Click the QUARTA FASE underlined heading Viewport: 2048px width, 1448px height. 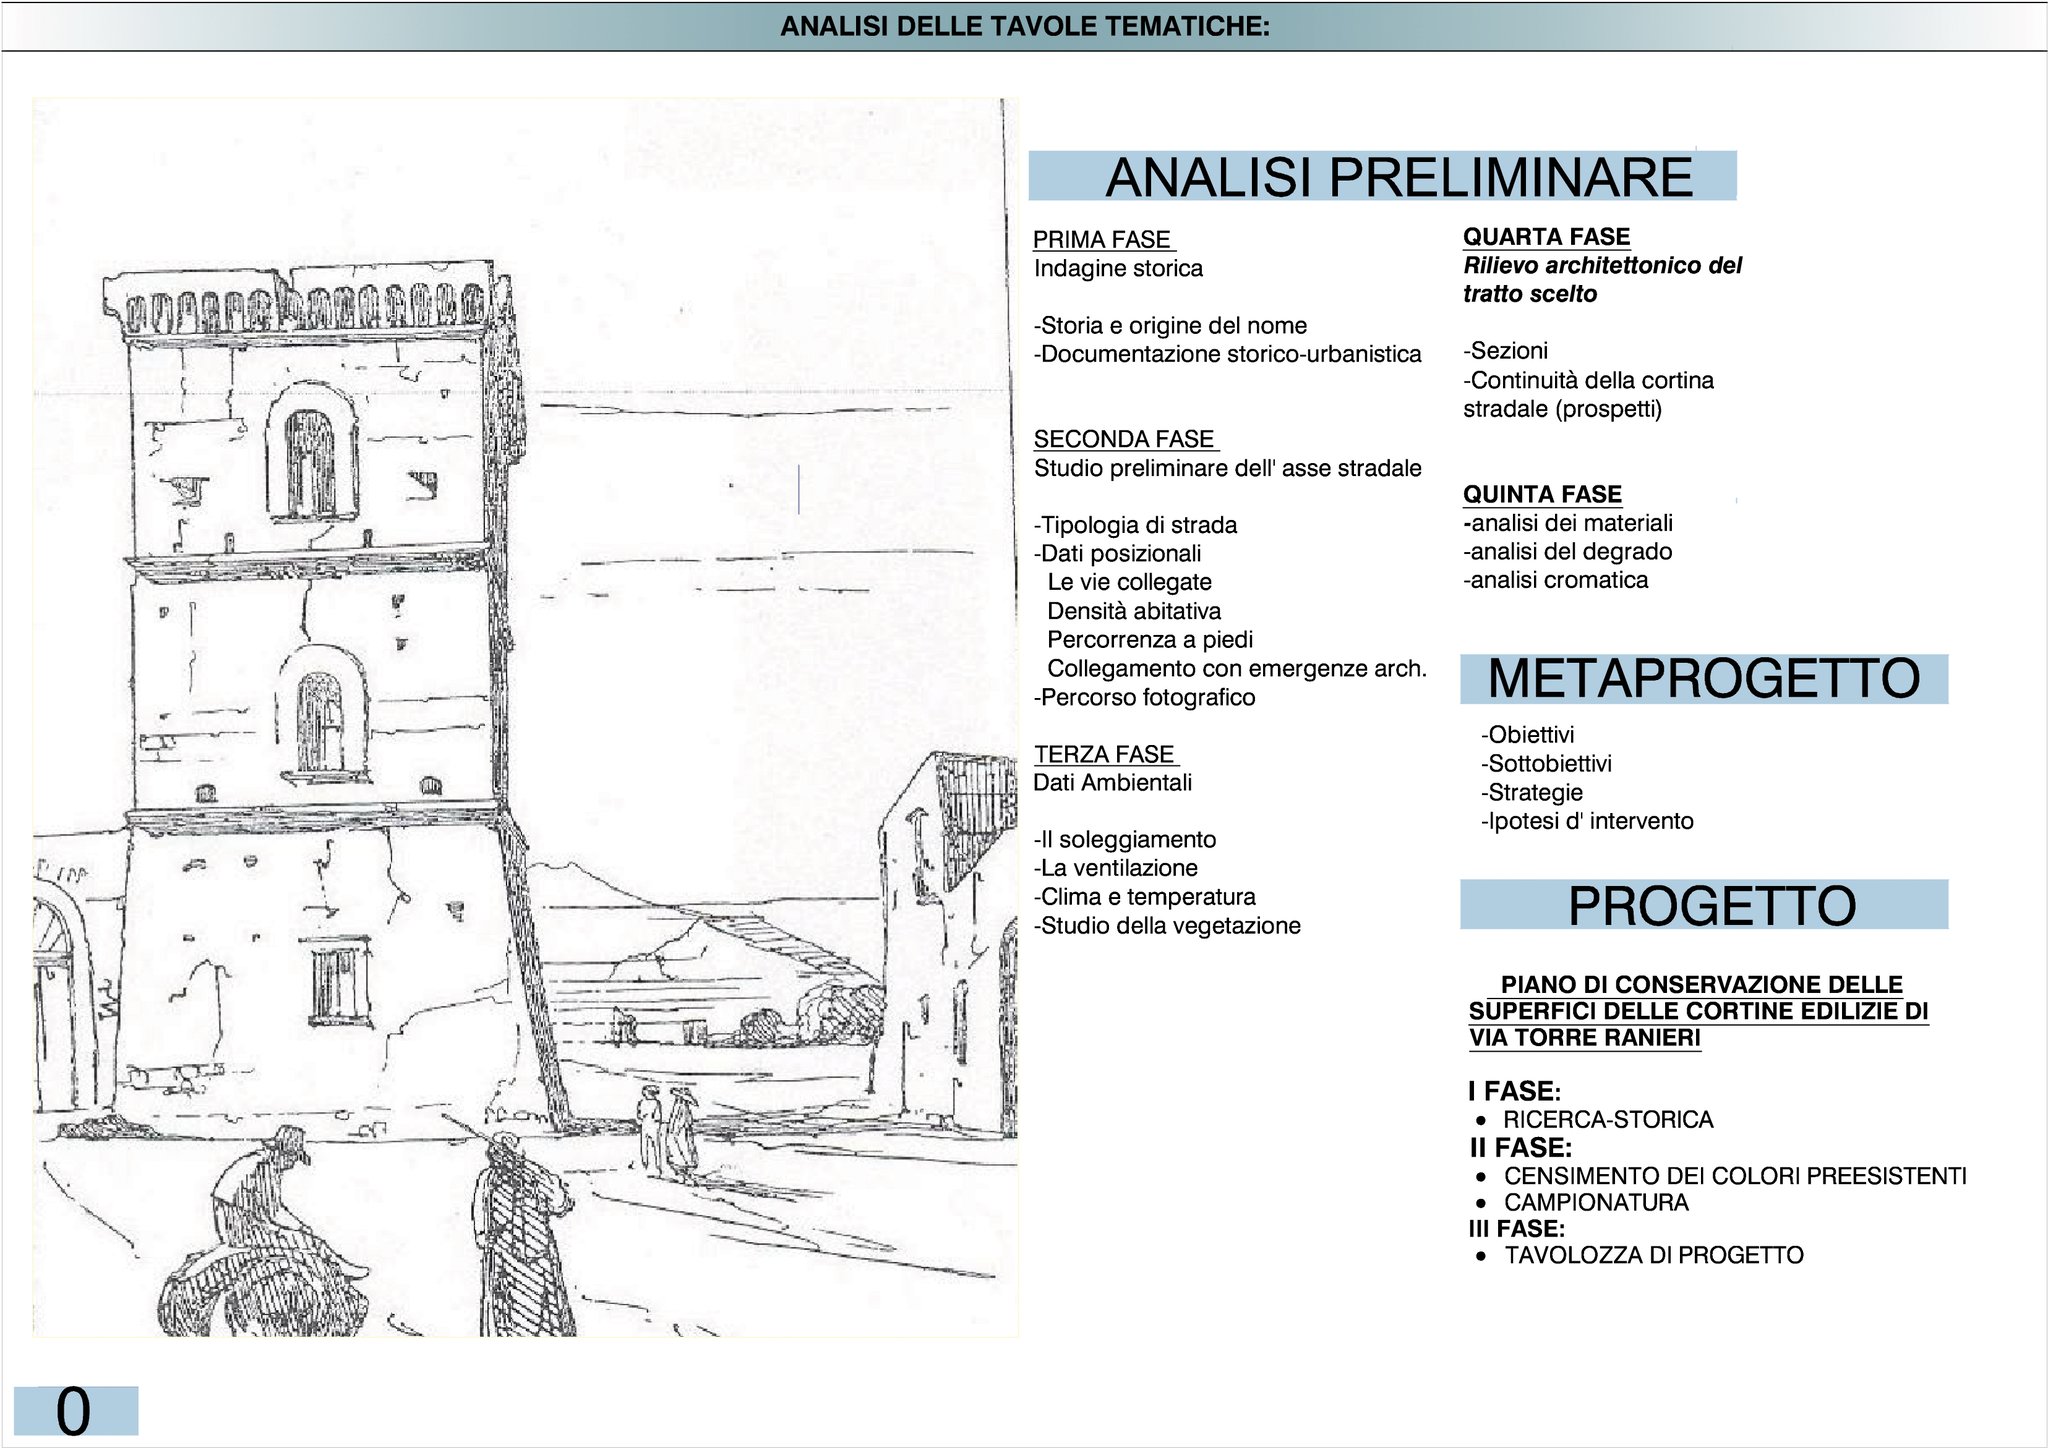pos(1546,237)
